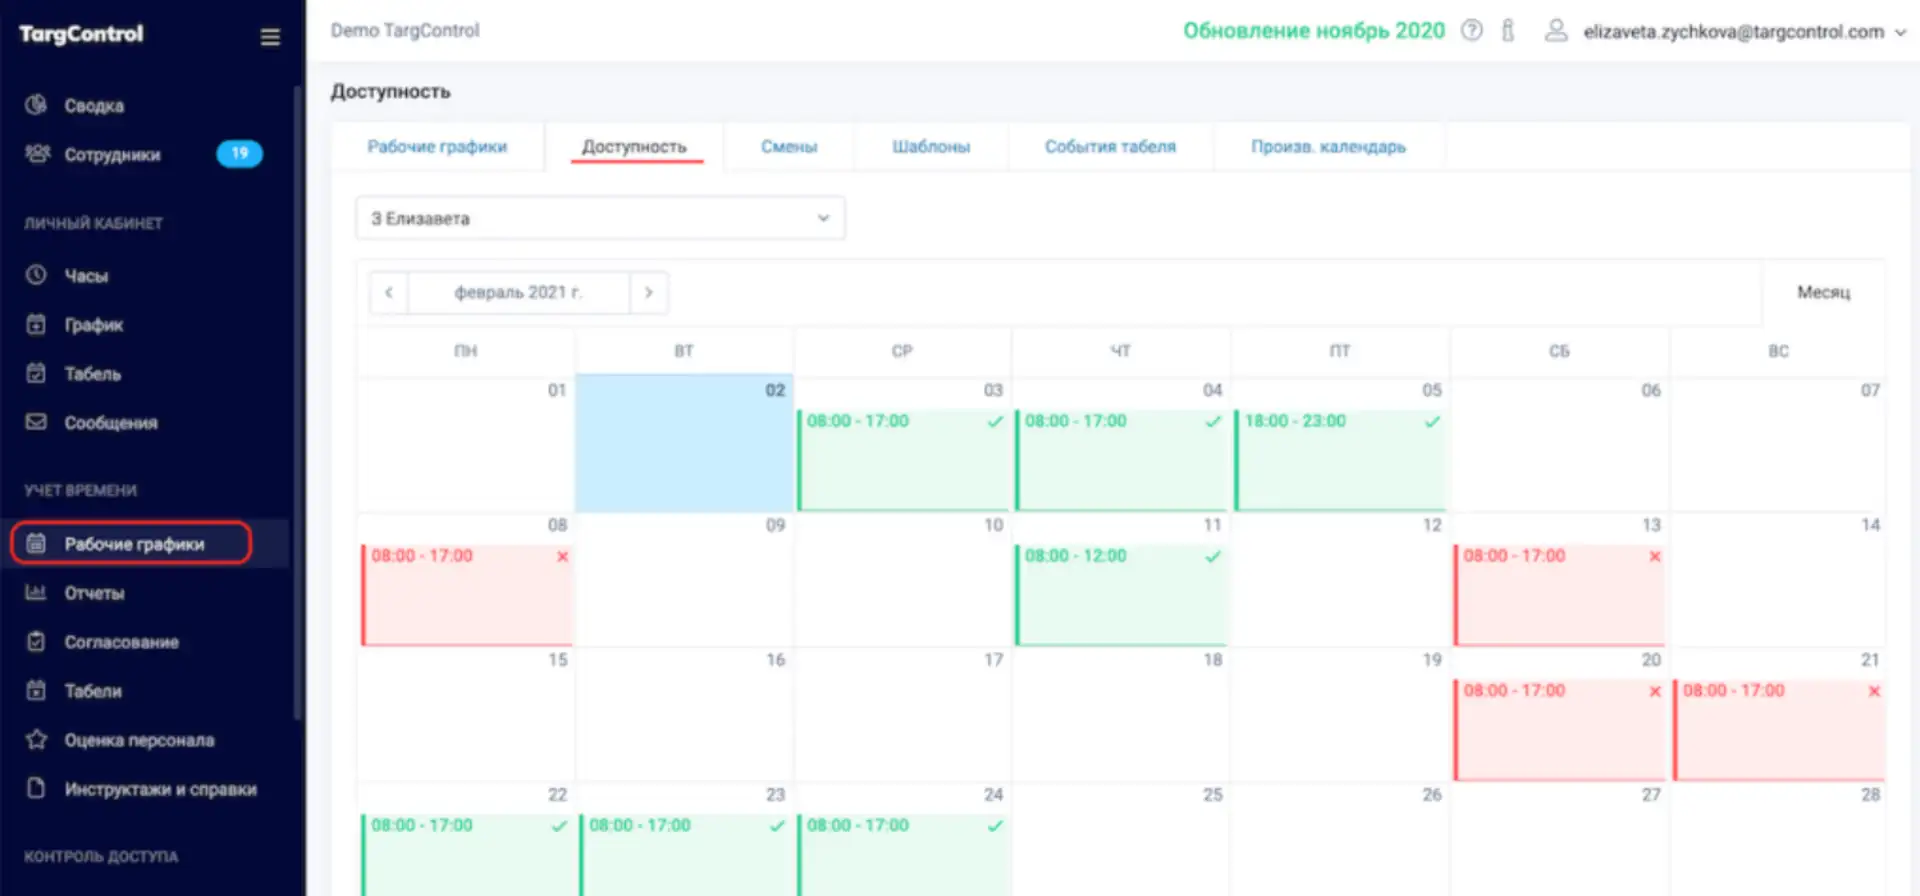Click the Согласование clipboard icon
1920x896 pixels.
(x=36, y=641)
